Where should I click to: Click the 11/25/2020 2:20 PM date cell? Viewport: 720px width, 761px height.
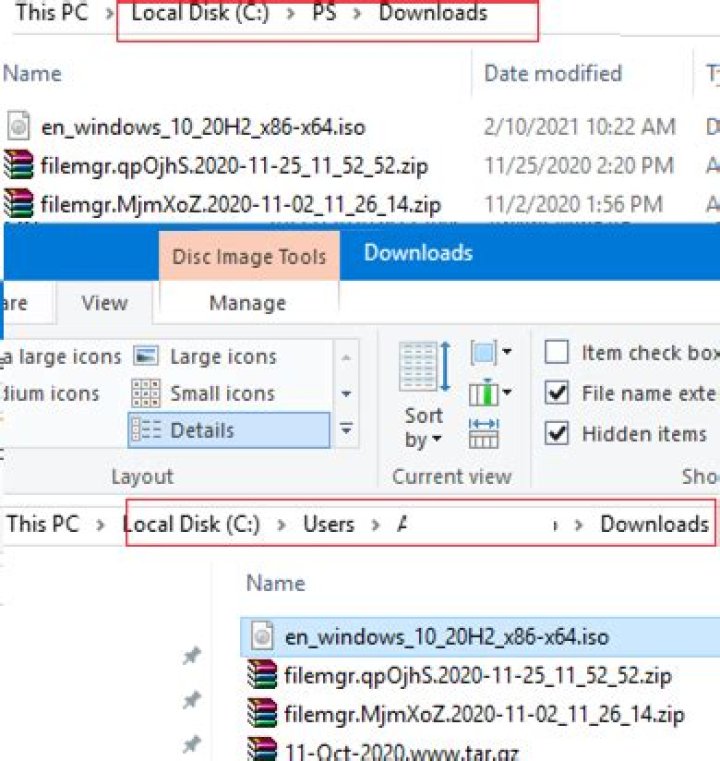579,166
